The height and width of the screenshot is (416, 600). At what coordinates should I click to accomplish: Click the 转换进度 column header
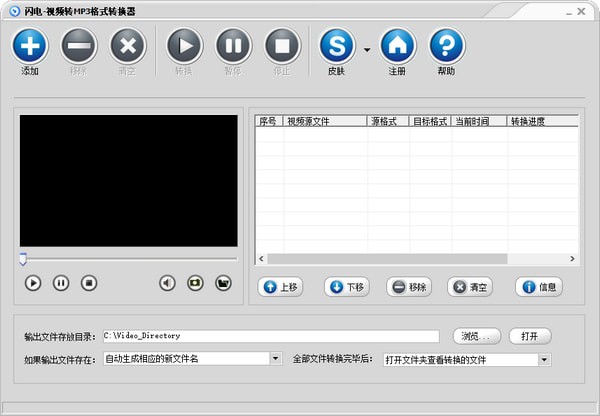tap(543, 121)
